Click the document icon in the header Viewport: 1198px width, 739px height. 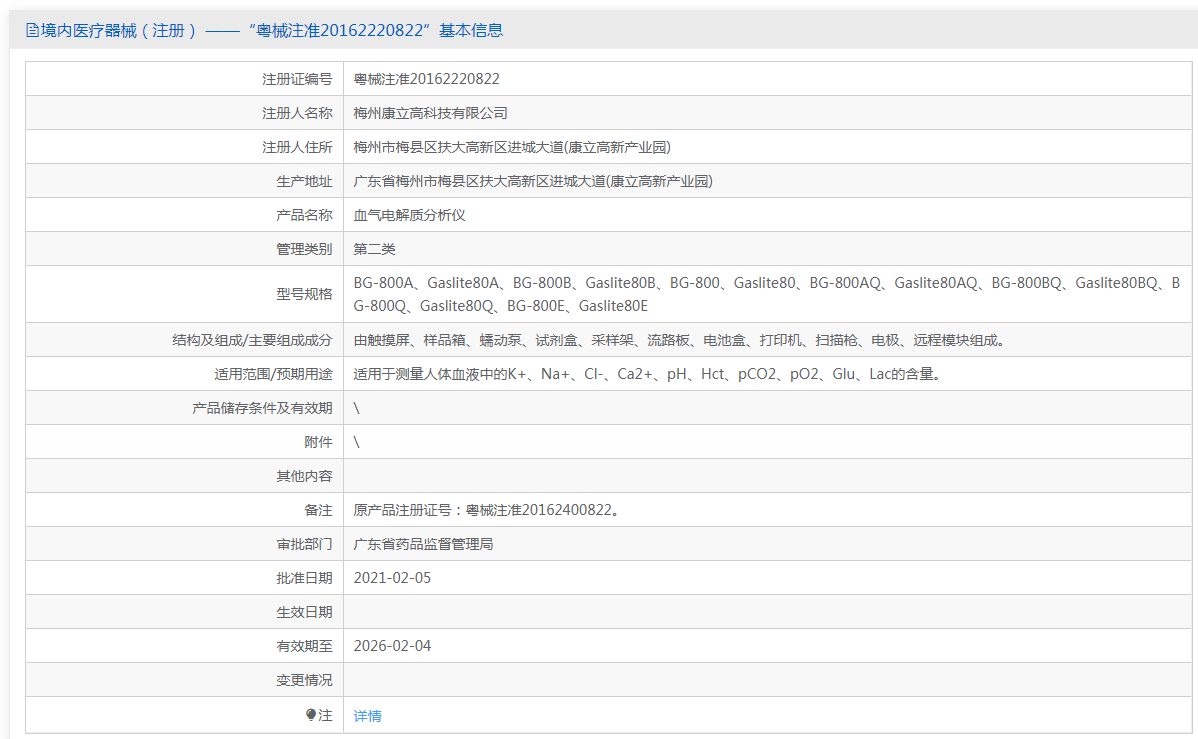coord(32,30)
